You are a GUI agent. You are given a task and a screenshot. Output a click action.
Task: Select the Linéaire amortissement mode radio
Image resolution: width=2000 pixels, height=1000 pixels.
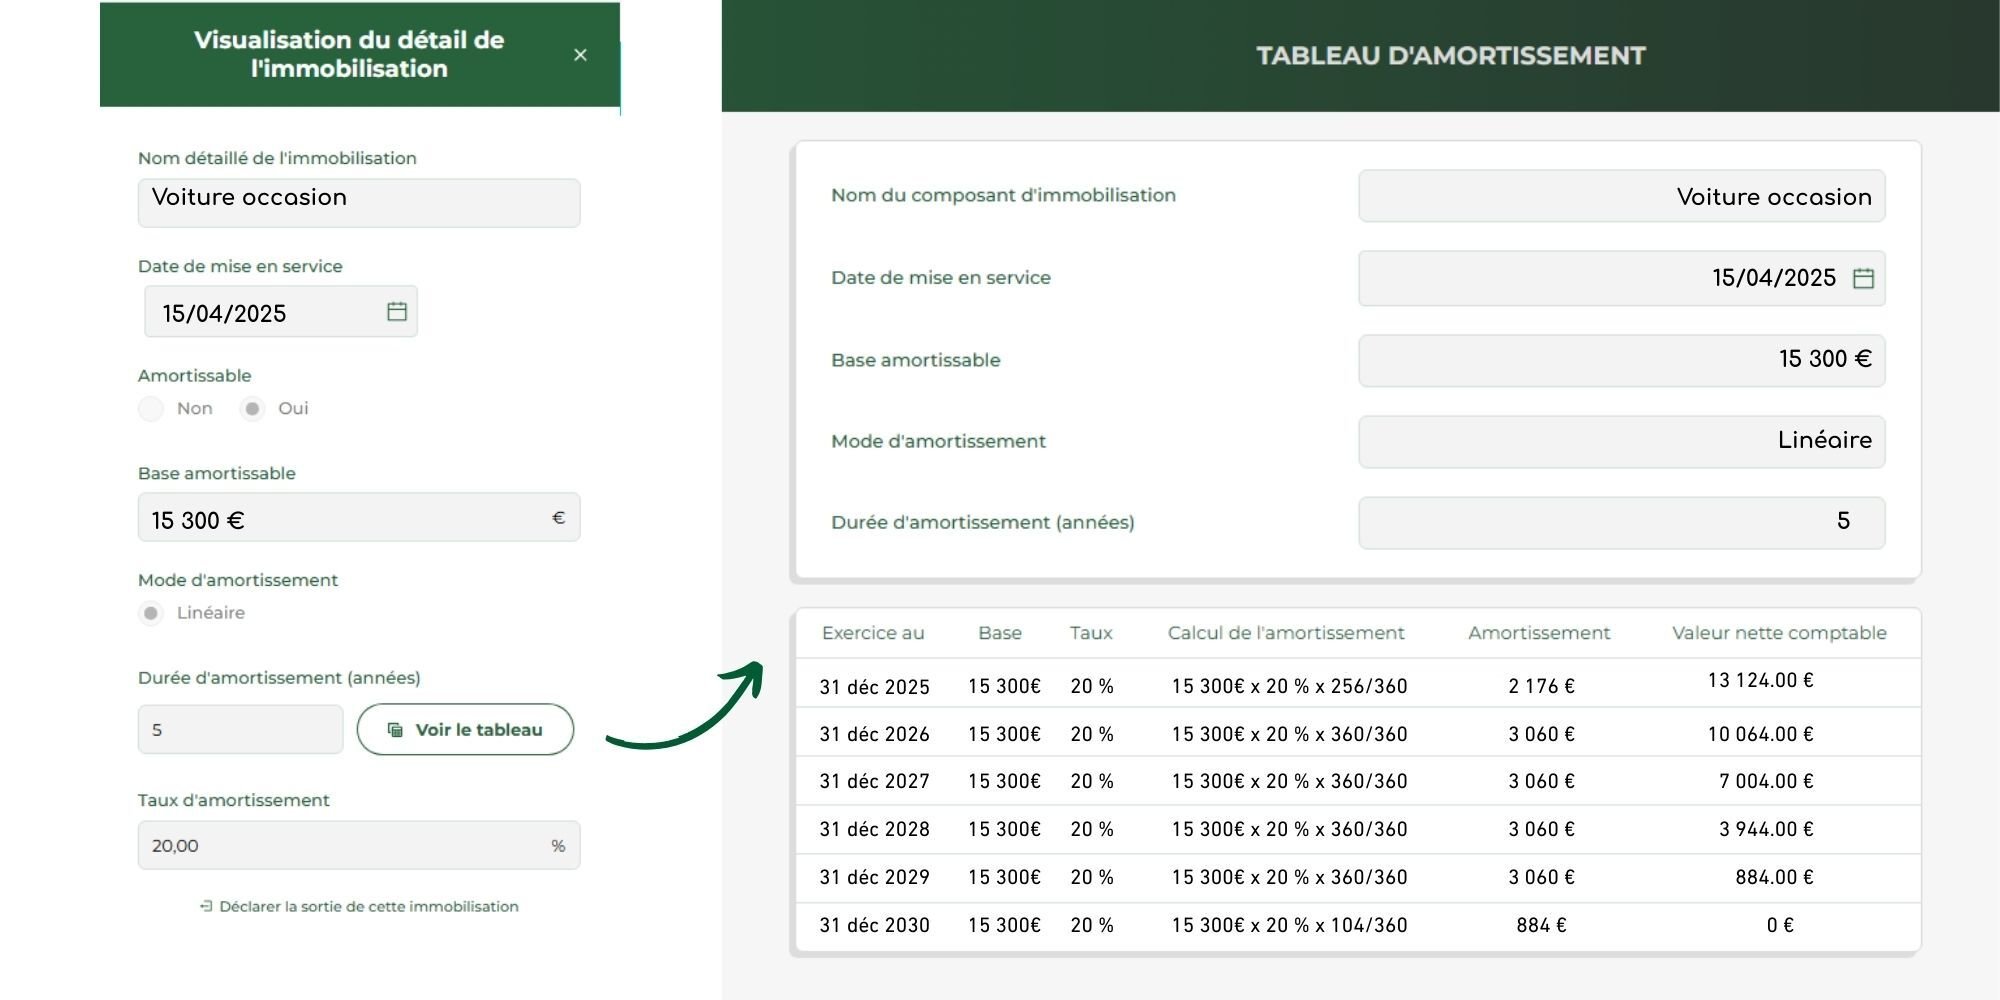151,613
